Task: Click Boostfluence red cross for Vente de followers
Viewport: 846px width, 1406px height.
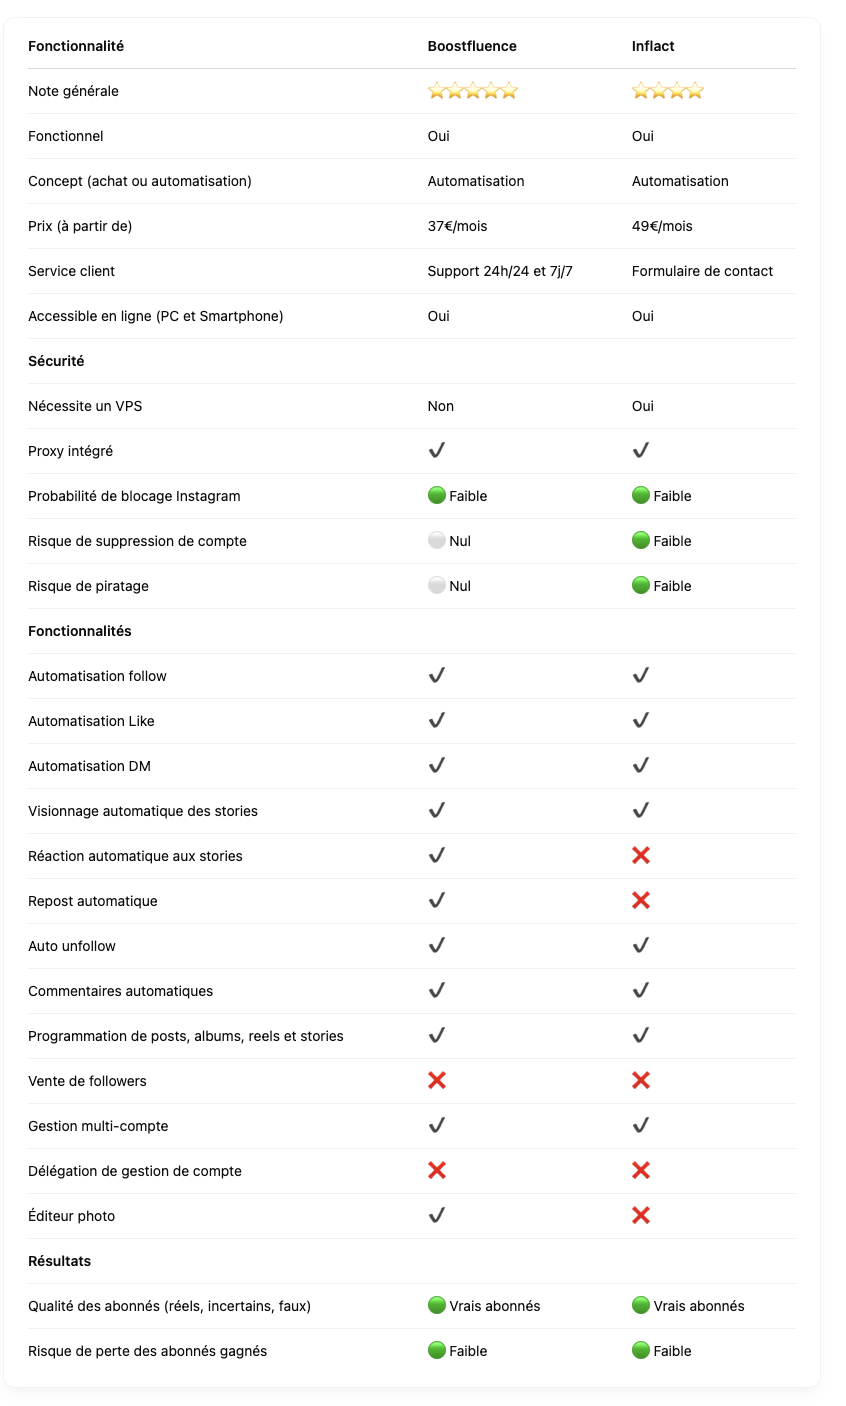Action: pyautogui.click(x=437, y=1081)
